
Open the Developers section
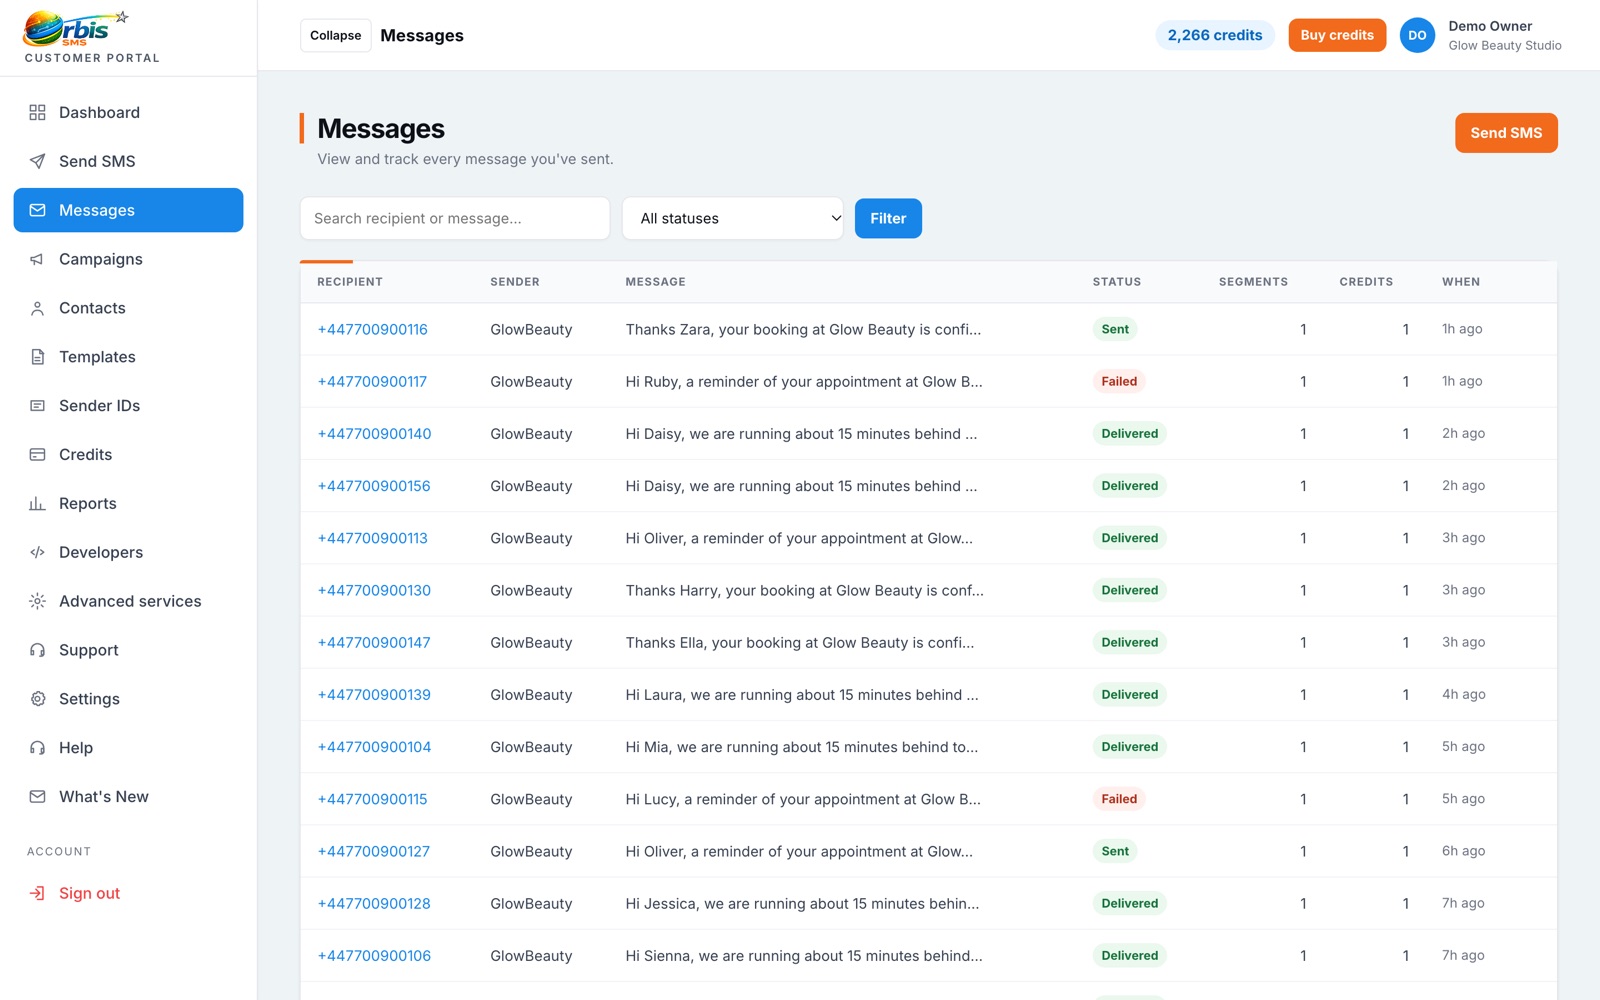coord(128,552)
